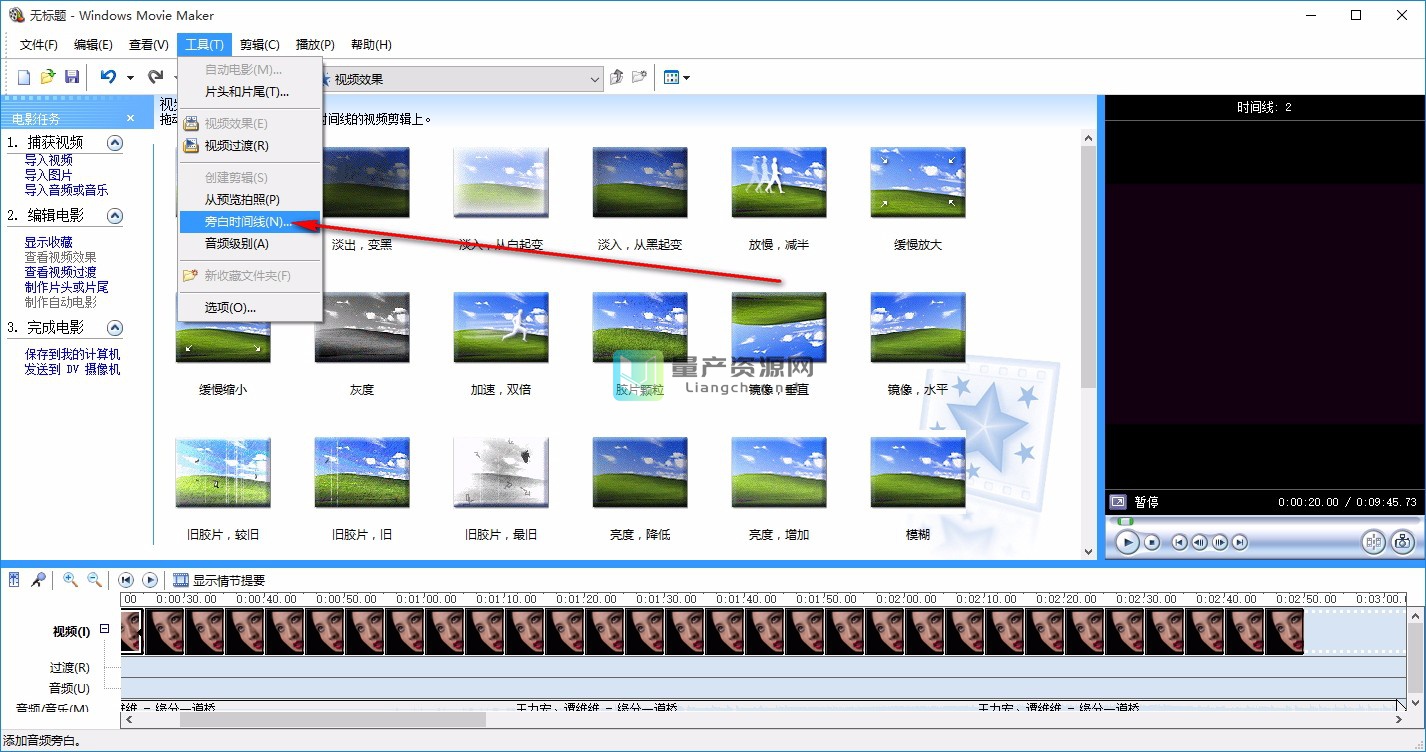Select the 模糊 effect thumbnail
The height and width of the screenshot is (752, 1426).
pyautogui.click(x=918, y=473)
